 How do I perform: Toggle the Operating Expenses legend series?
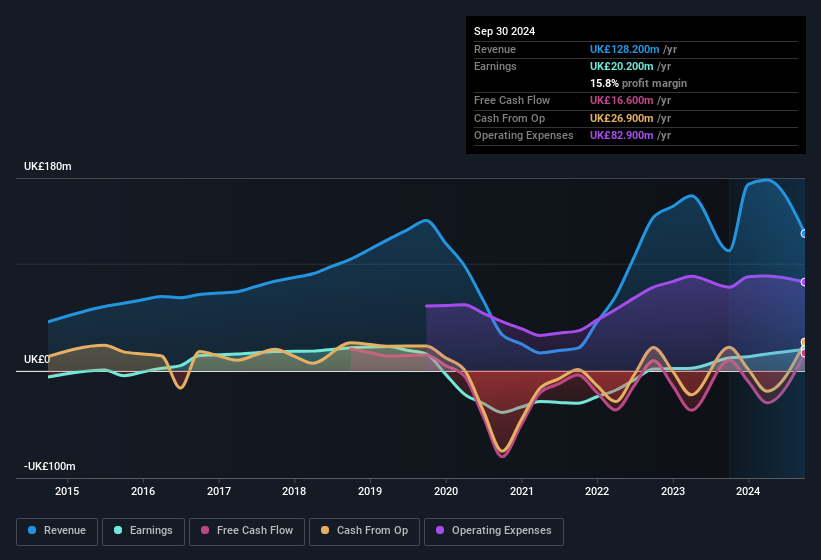494,531
